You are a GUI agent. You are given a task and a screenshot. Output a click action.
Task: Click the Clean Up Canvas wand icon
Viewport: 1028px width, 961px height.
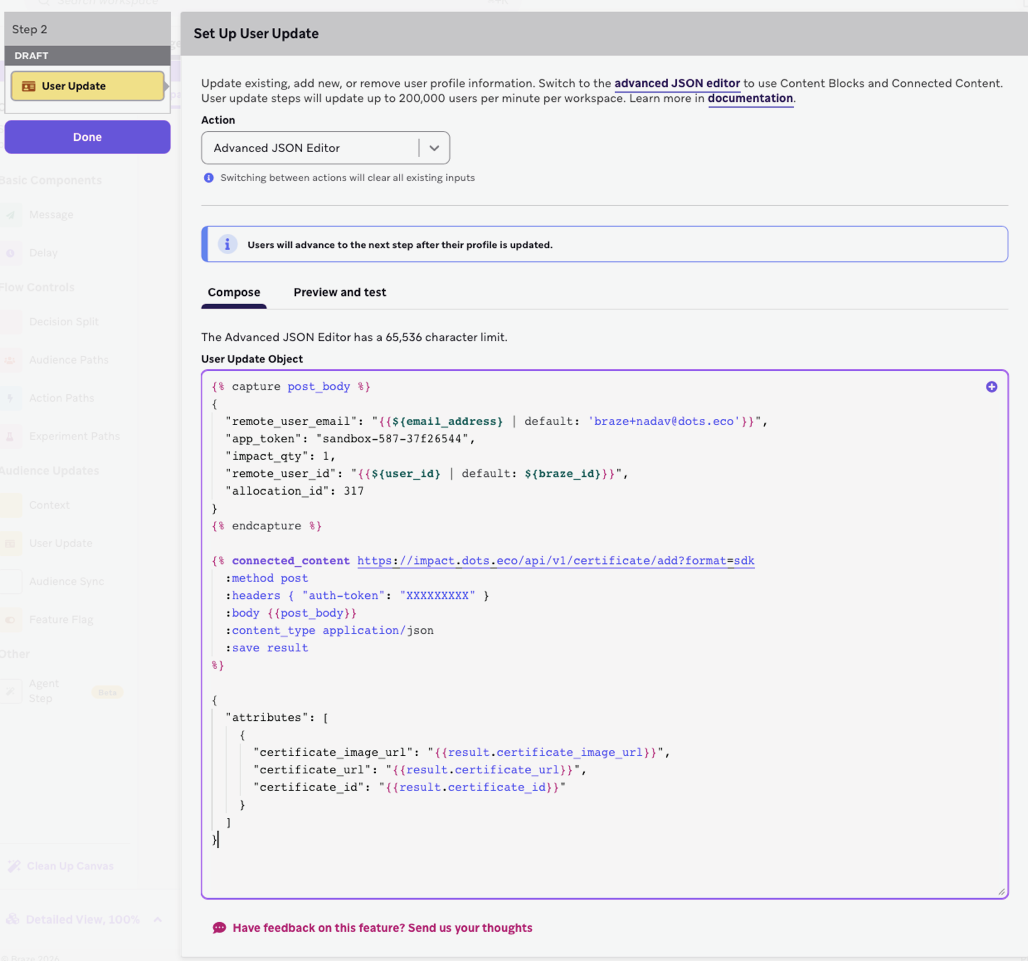click(14, 866)
